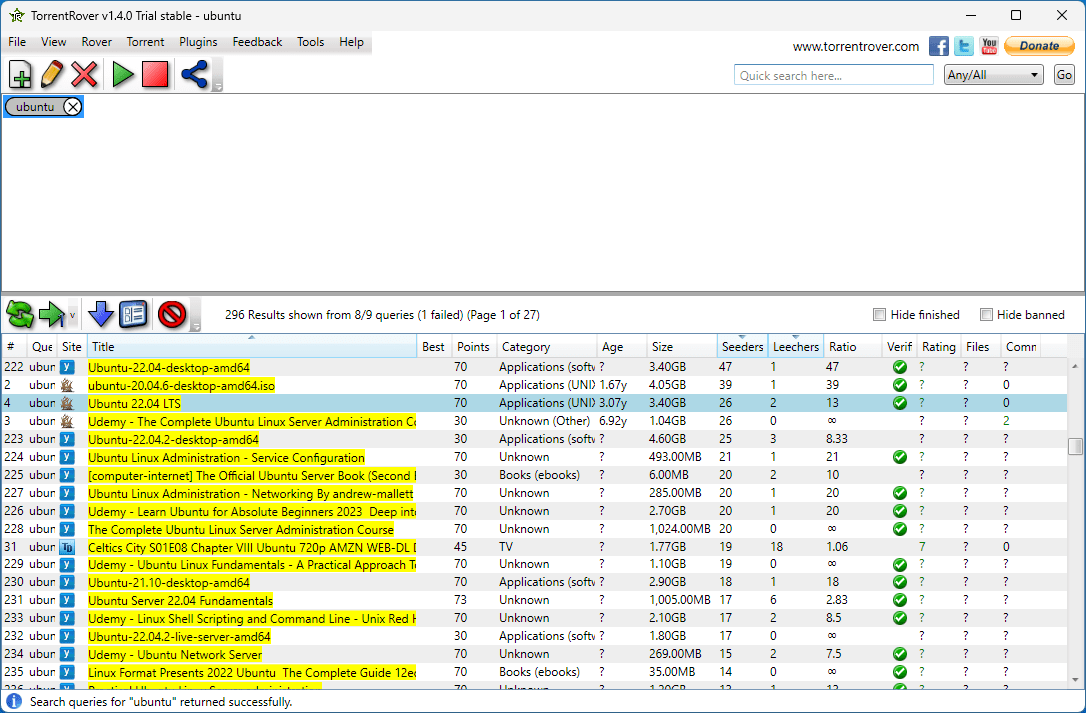Open the Torrent menu

(x=145, y=42)
